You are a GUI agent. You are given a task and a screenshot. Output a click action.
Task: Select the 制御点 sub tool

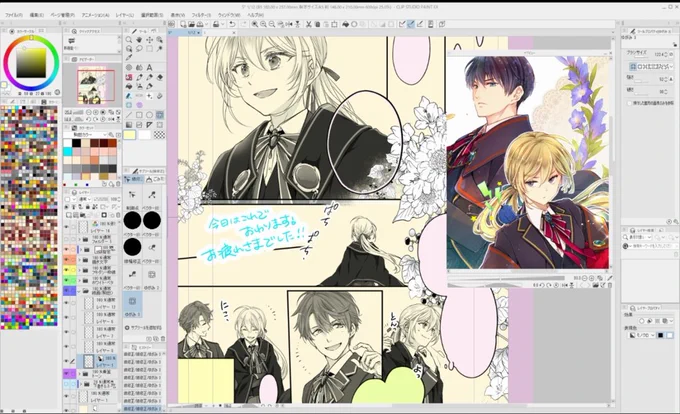[132, 198]
